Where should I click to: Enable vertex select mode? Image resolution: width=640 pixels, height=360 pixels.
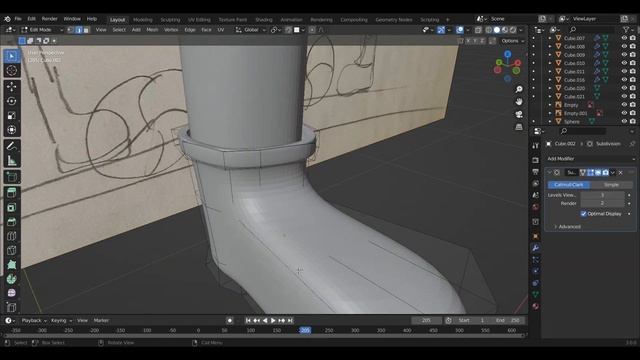[71, 30]
